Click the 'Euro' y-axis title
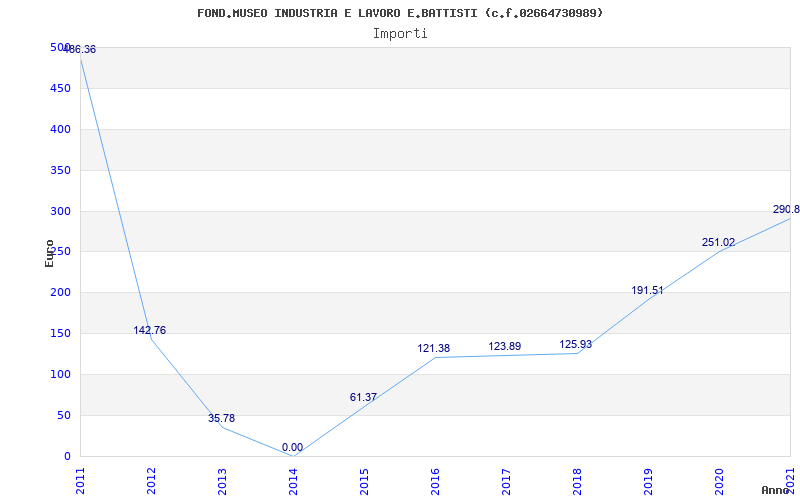Image resolution: width=800 pixels, height=500 pixels. click(49, 253)
